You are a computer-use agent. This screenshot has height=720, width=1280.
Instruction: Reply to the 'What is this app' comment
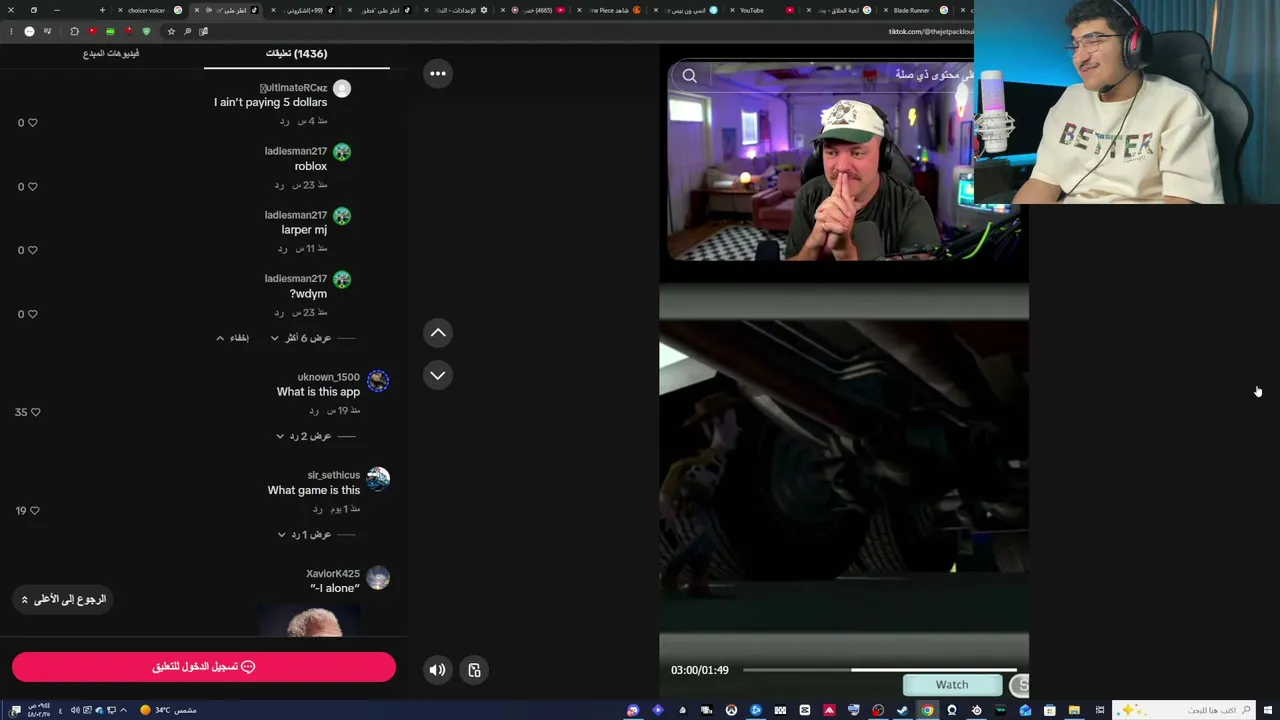coord(314,411)
